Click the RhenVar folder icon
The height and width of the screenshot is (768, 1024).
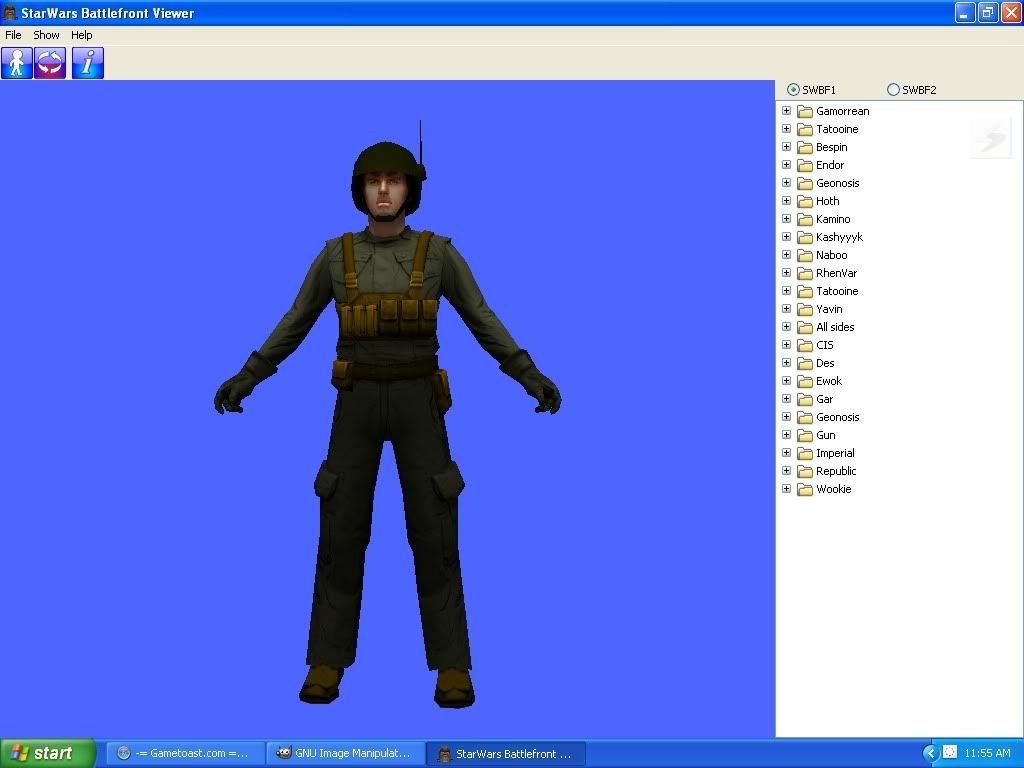coord(805,273)
